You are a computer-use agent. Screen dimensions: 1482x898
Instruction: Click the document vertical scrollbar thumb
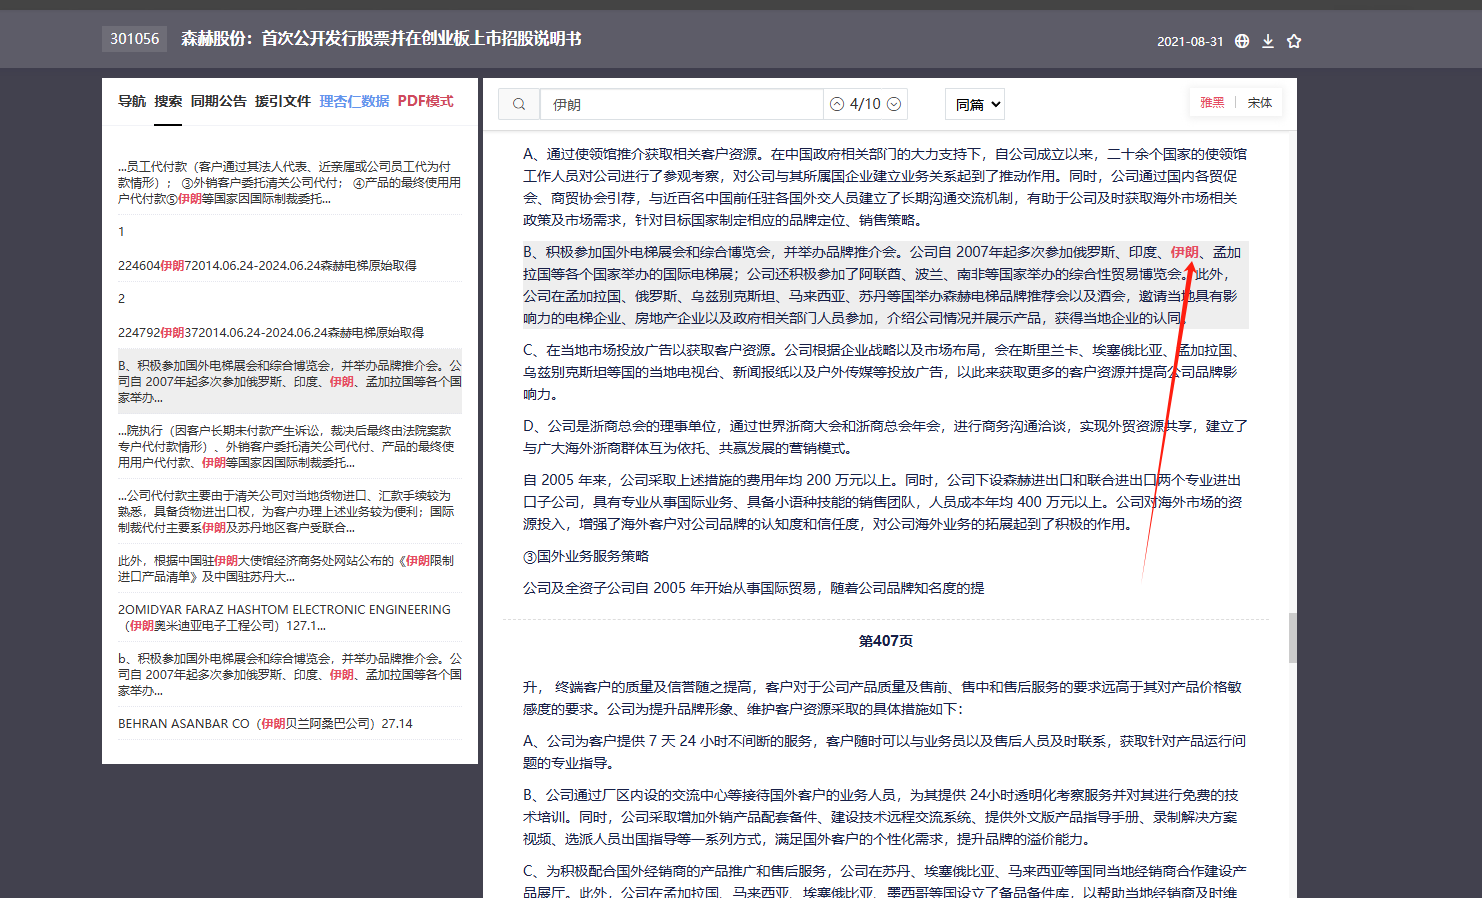(1292, 638)
